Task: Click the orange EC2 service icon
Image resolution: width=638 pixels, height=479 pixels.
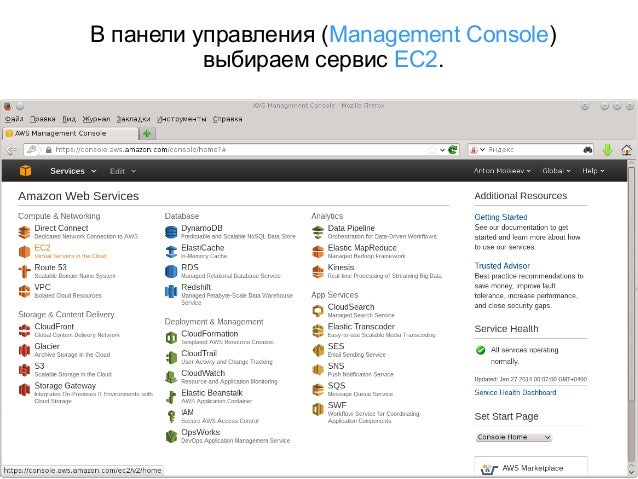Action: pos(24,252)
